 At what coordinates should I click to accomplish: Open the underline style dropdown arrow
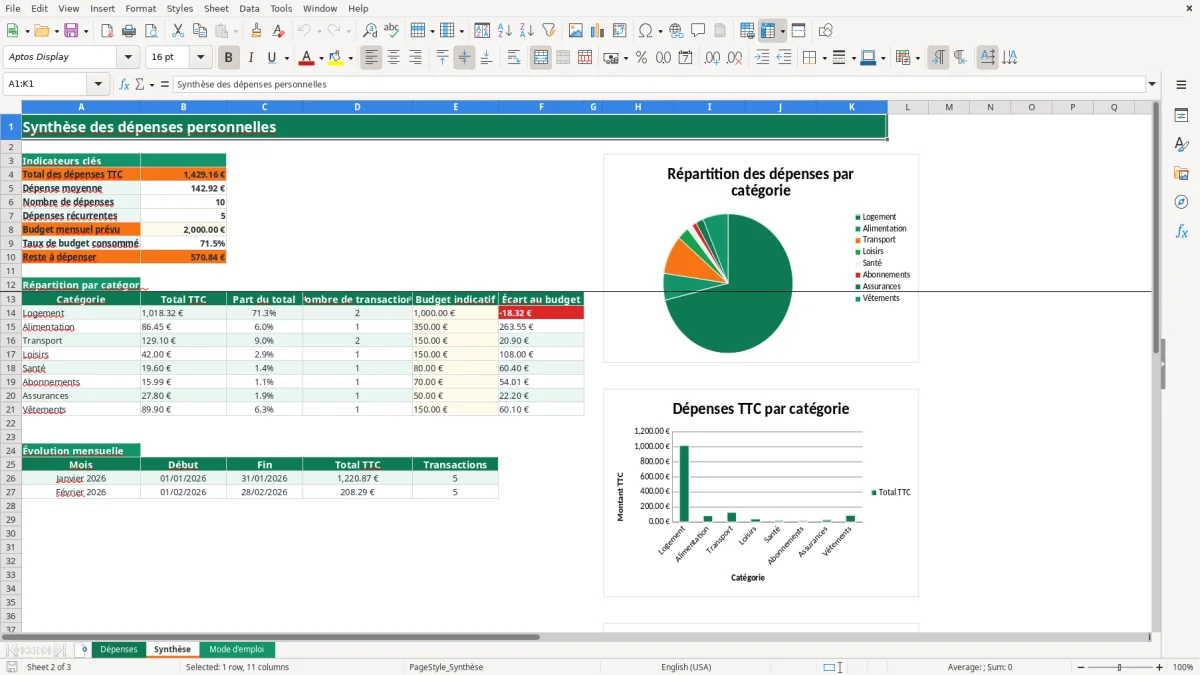(x=286, y=58)
